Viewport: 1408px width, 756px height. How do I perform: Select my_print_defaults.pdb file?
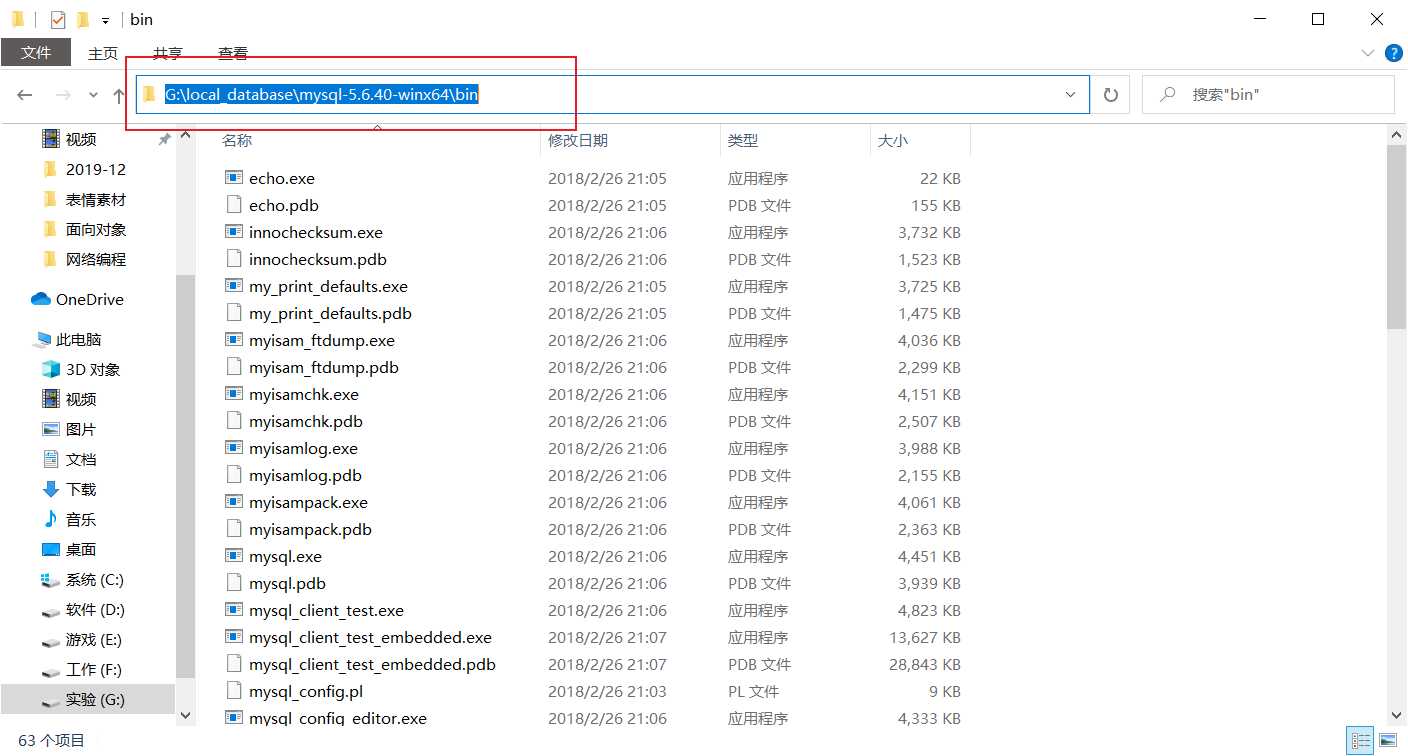pyautogui.click(x=330, y=313)
